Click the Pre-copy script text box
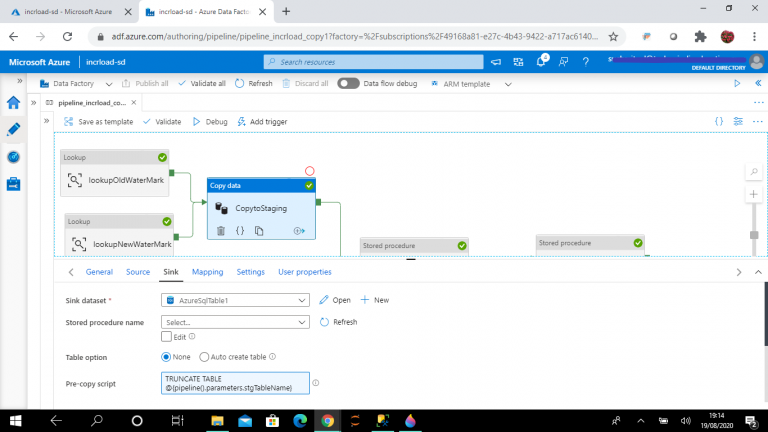Screen dimensions: 768x432 tap(235, 383)
